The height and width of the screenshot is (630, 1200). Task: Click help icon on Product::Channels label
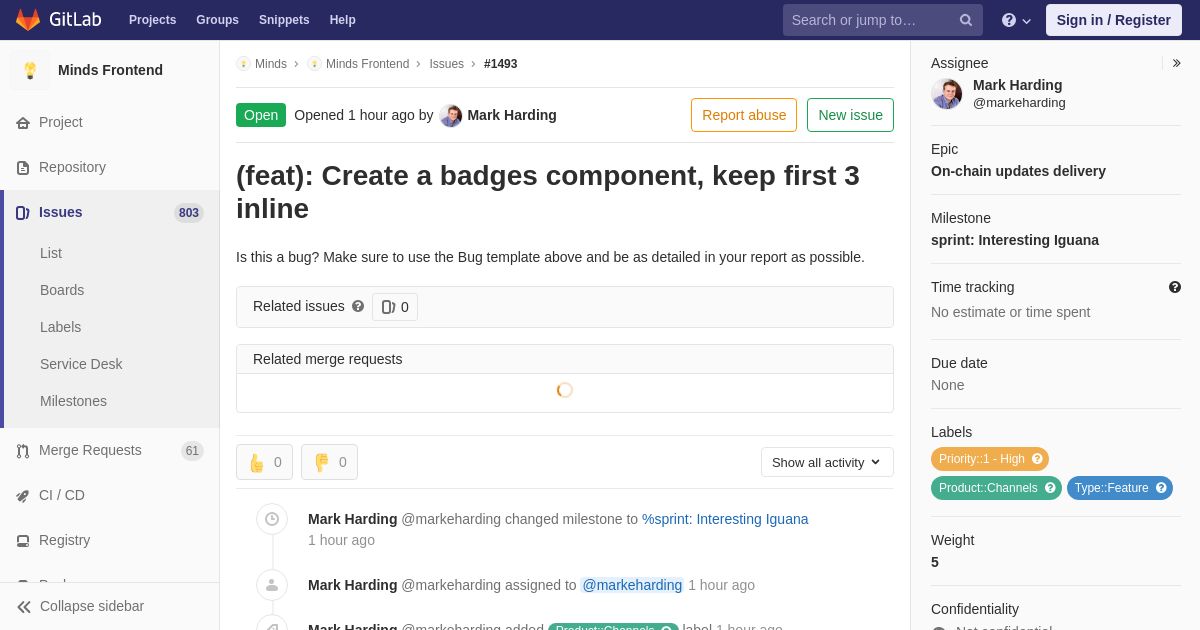(x=1050, y=488)
